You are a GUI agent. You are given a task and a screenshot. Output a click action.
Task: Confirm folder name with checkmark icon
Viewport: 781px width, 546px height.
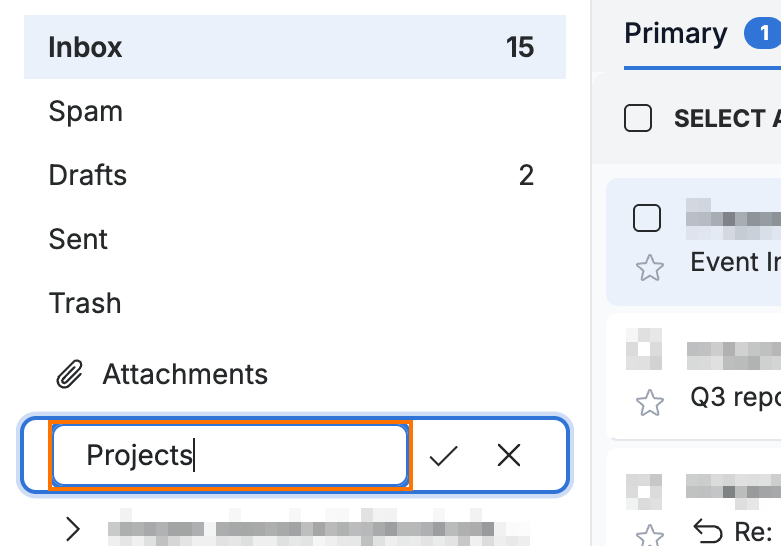[x=443, y=455]
